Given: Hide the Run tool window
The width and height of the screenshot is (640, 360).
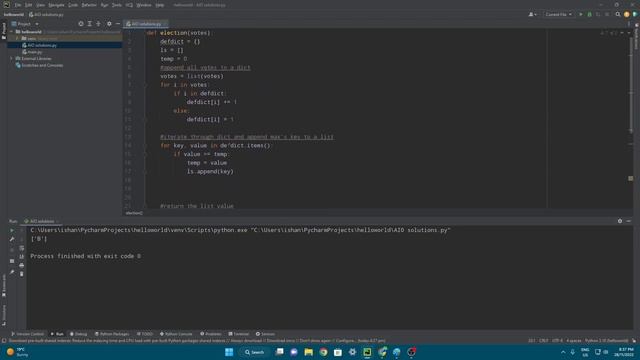Looking at the screenshot, I should (629, 221).
